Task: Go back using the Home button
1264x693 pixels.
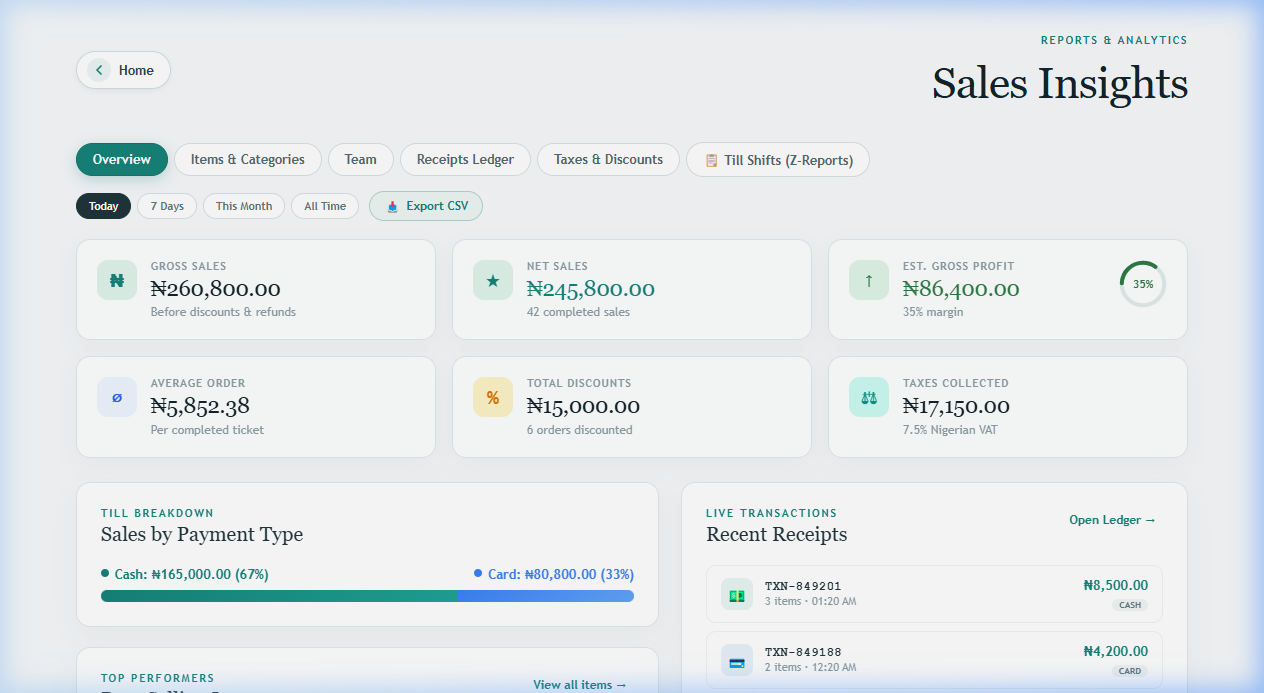Action: (x=123, y=70)
